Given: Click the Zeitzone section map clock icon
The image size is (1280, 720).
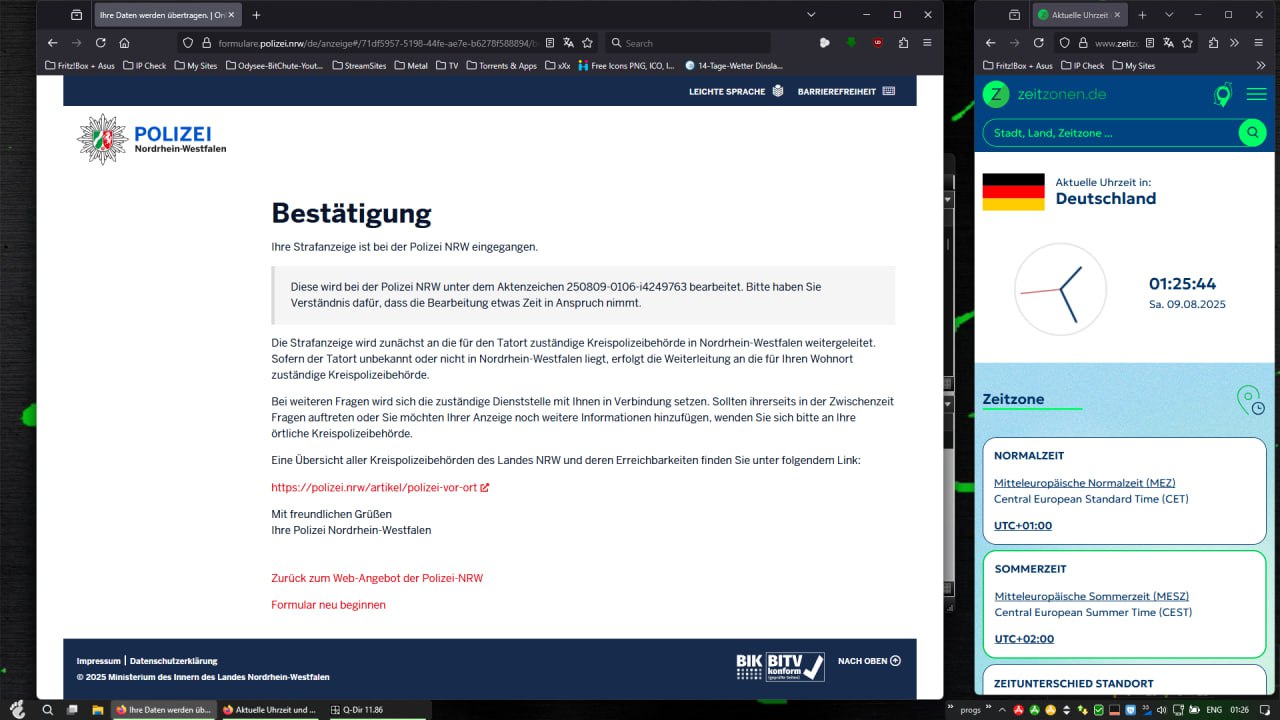Looking at the screenshot, I should pyautogui.click(x=1250, y=400).
